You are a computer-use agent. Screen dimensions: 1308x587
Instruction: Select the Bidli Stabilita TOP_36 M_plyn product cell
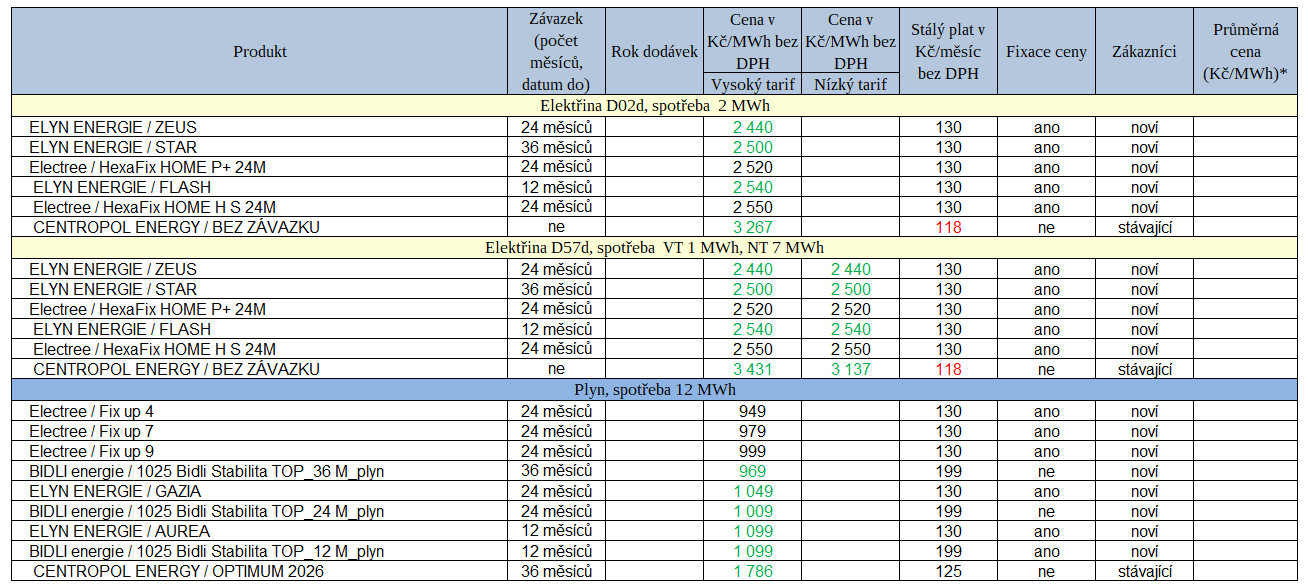tap(206, 471)
